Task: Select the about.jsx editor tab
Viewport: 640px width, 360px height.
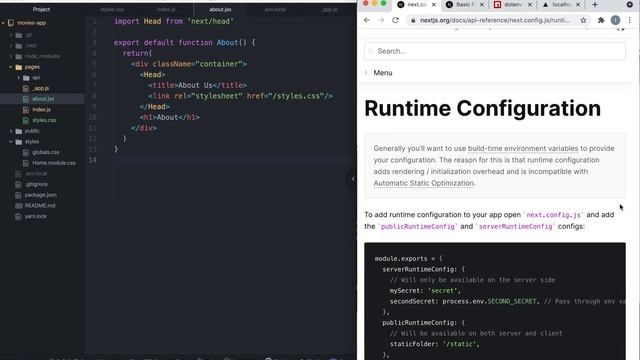Action: 220,9
